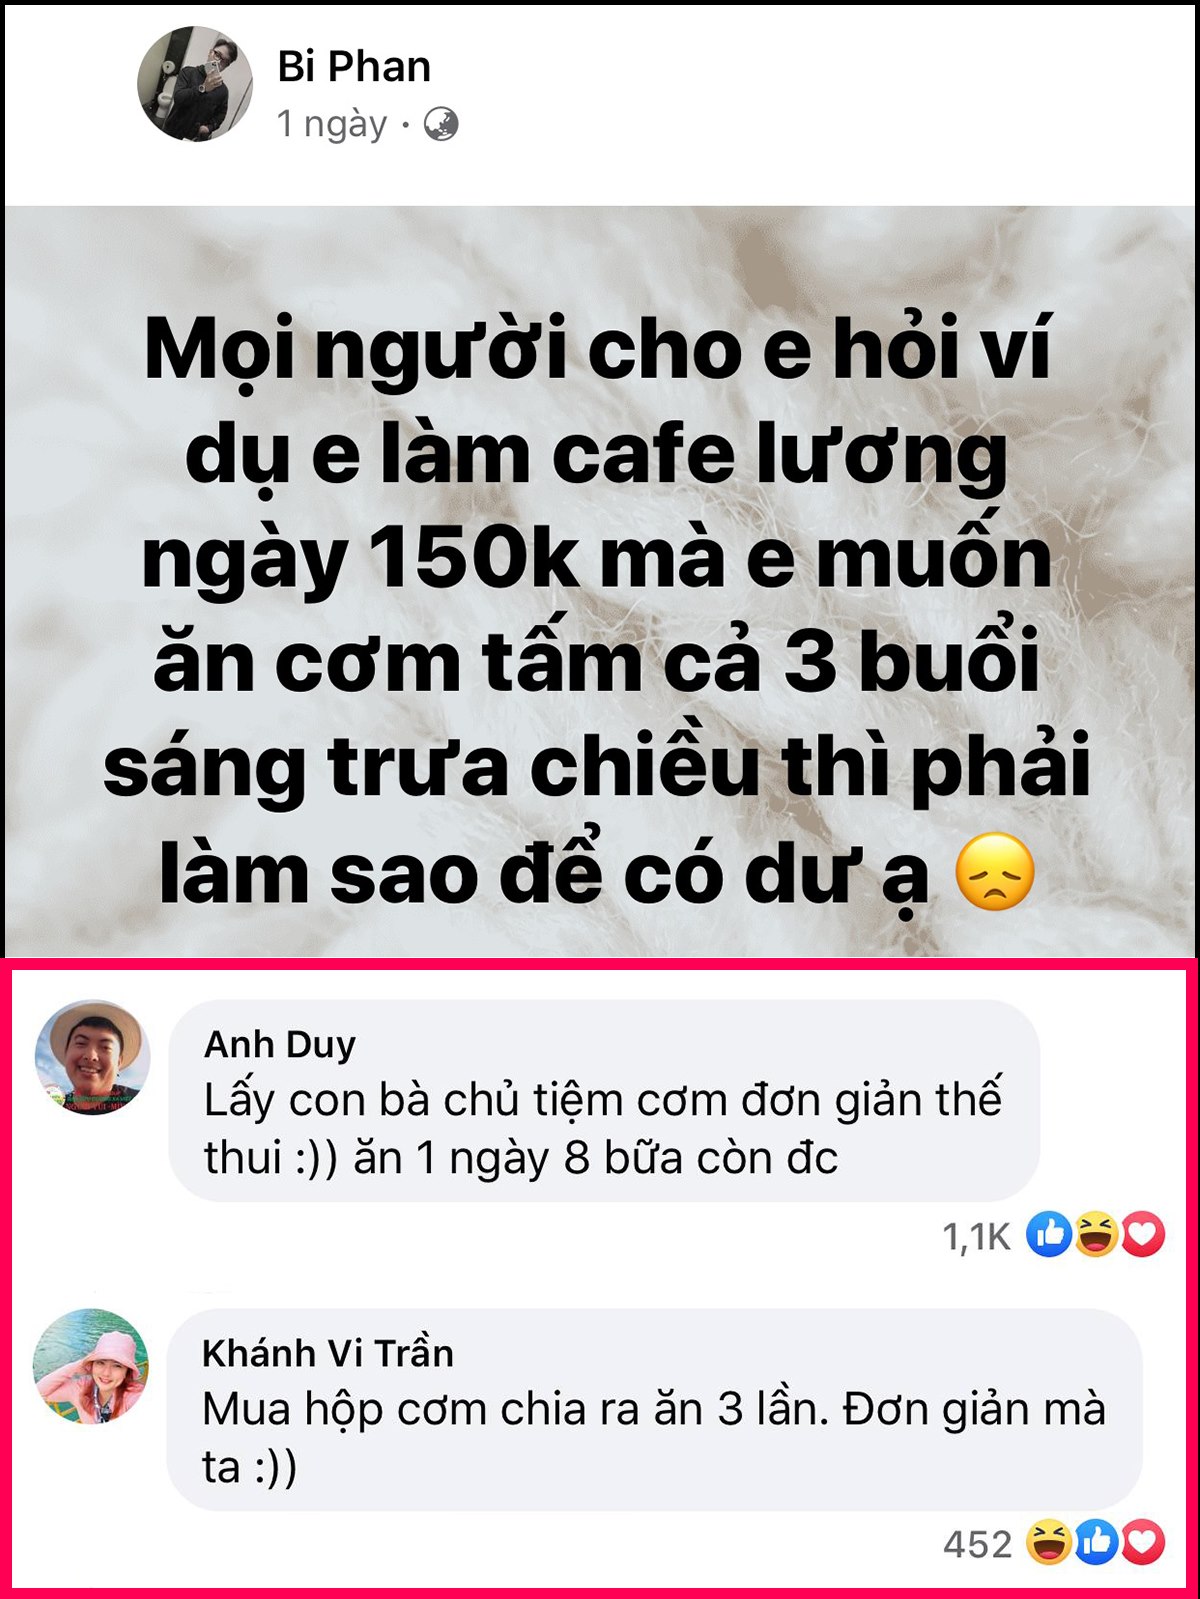Open the 452 reactions count
1200x1599 pixels.
(977, 1544)
